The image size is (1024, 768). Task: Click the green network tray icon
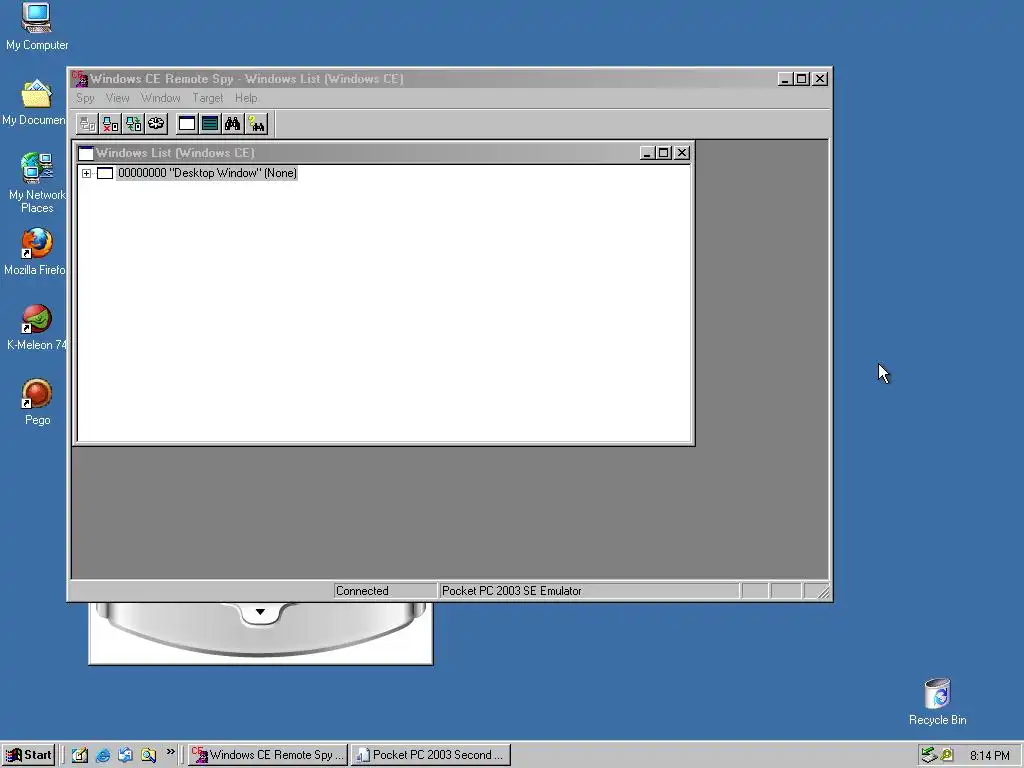pyautogui.click(x=929, y=755)
